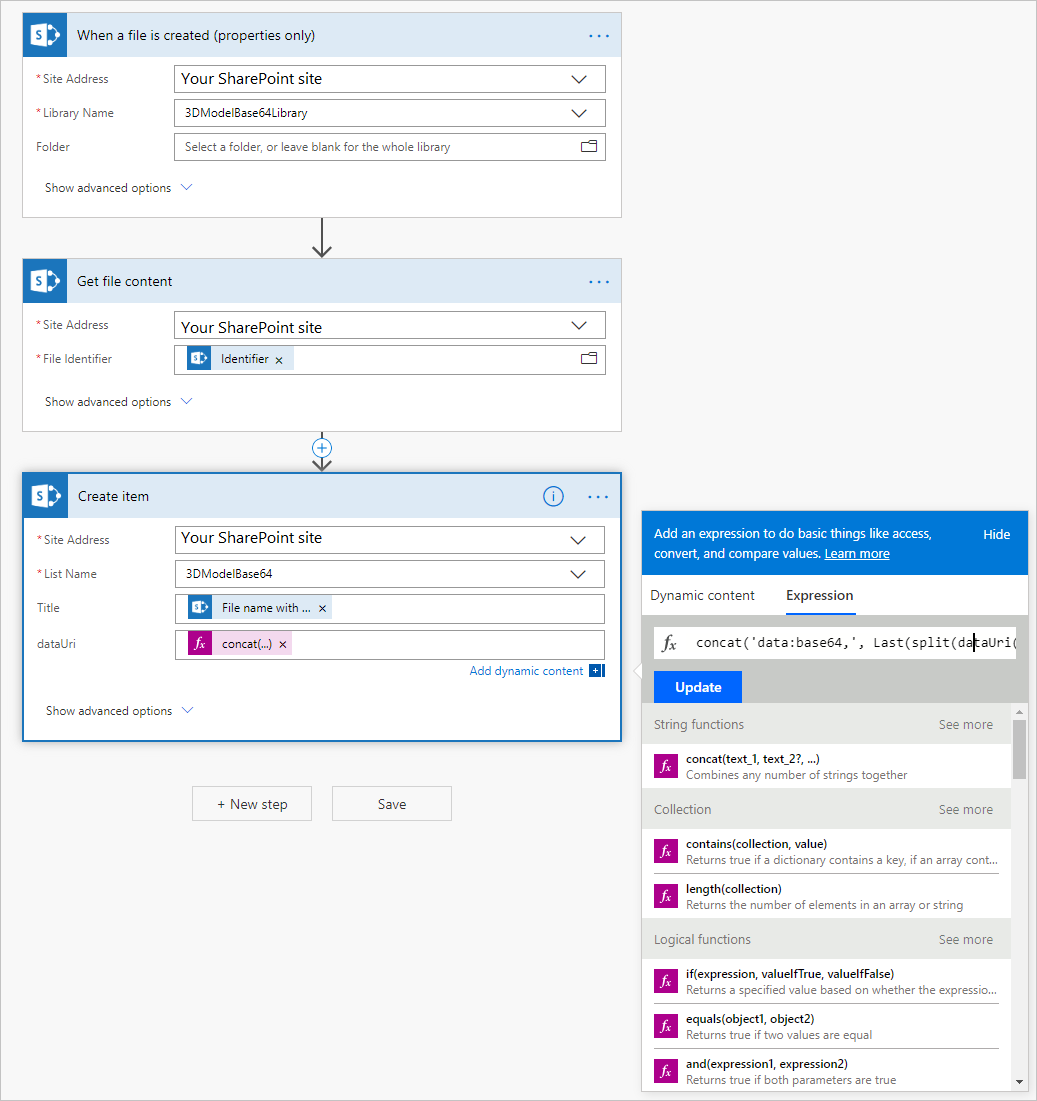Click the dataUri input field
1037x1101 pixels.
tap(390, 645)
